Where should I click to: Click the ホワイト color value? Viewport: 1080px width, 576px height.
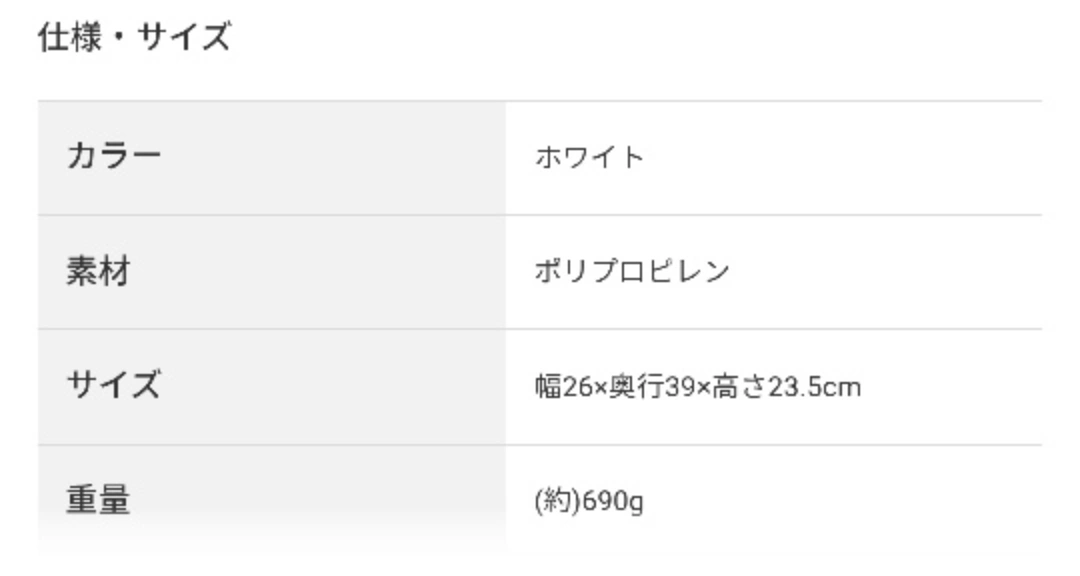point(590,157)
